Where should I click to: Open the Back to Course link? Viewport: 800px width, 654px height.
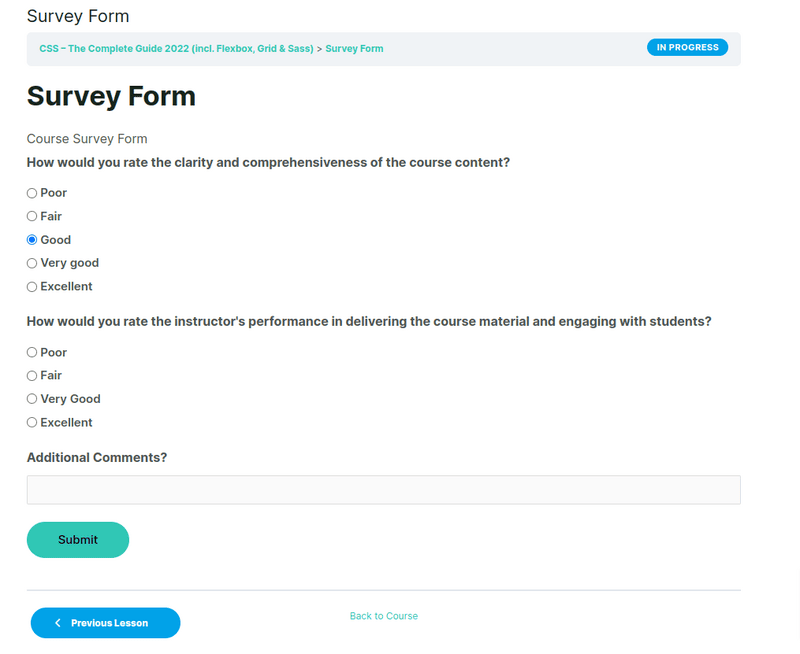(383, 616)
